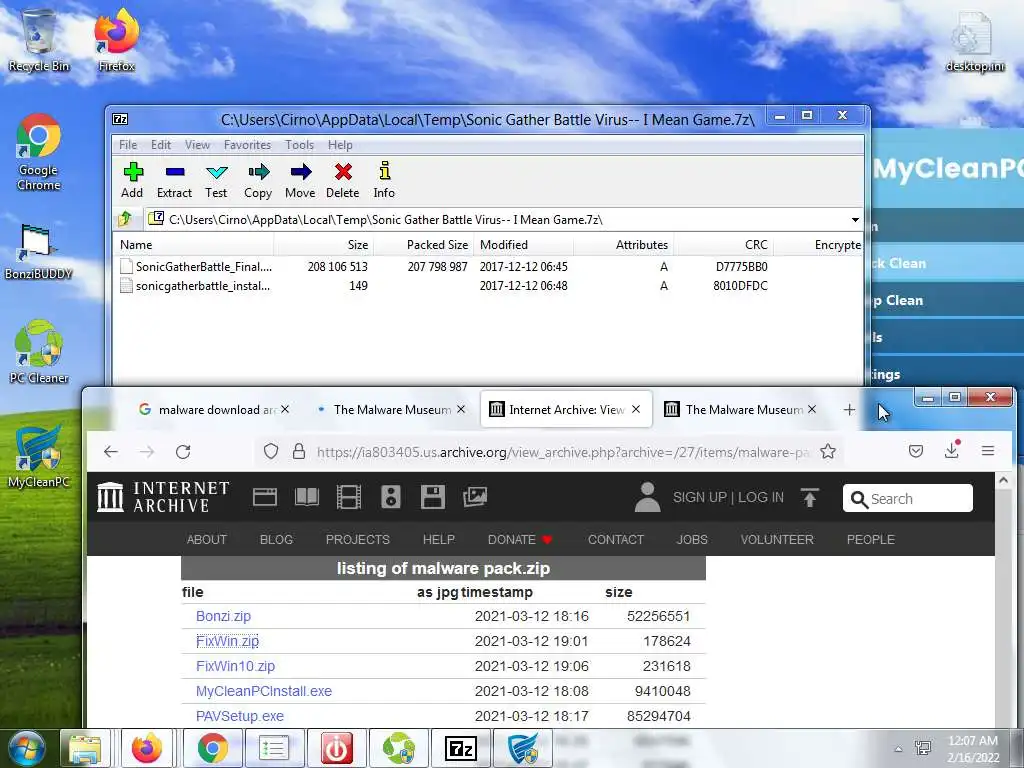Click the Pocket save icon in Firefox
Viewport: 1024px width, 768px height.
916,451
